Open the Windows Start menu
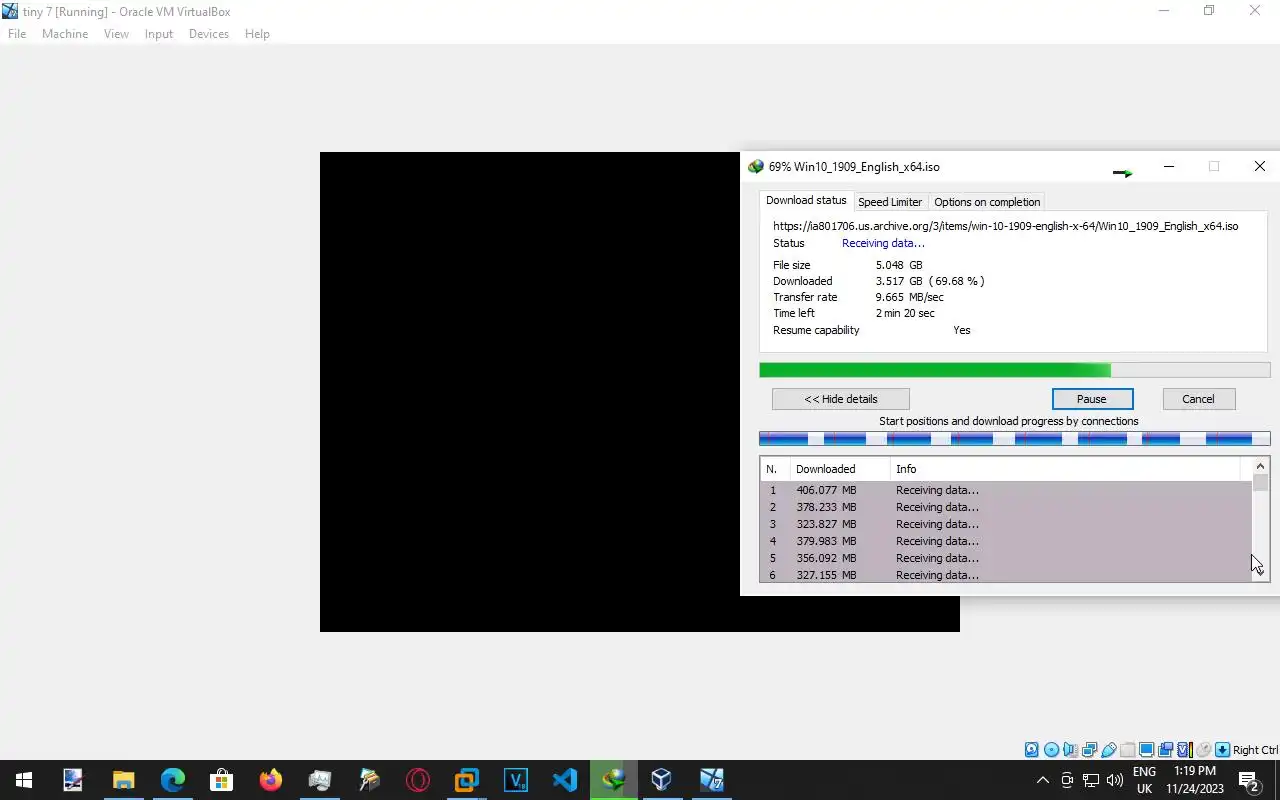1280x800 pixels. (x=24, y=779)
